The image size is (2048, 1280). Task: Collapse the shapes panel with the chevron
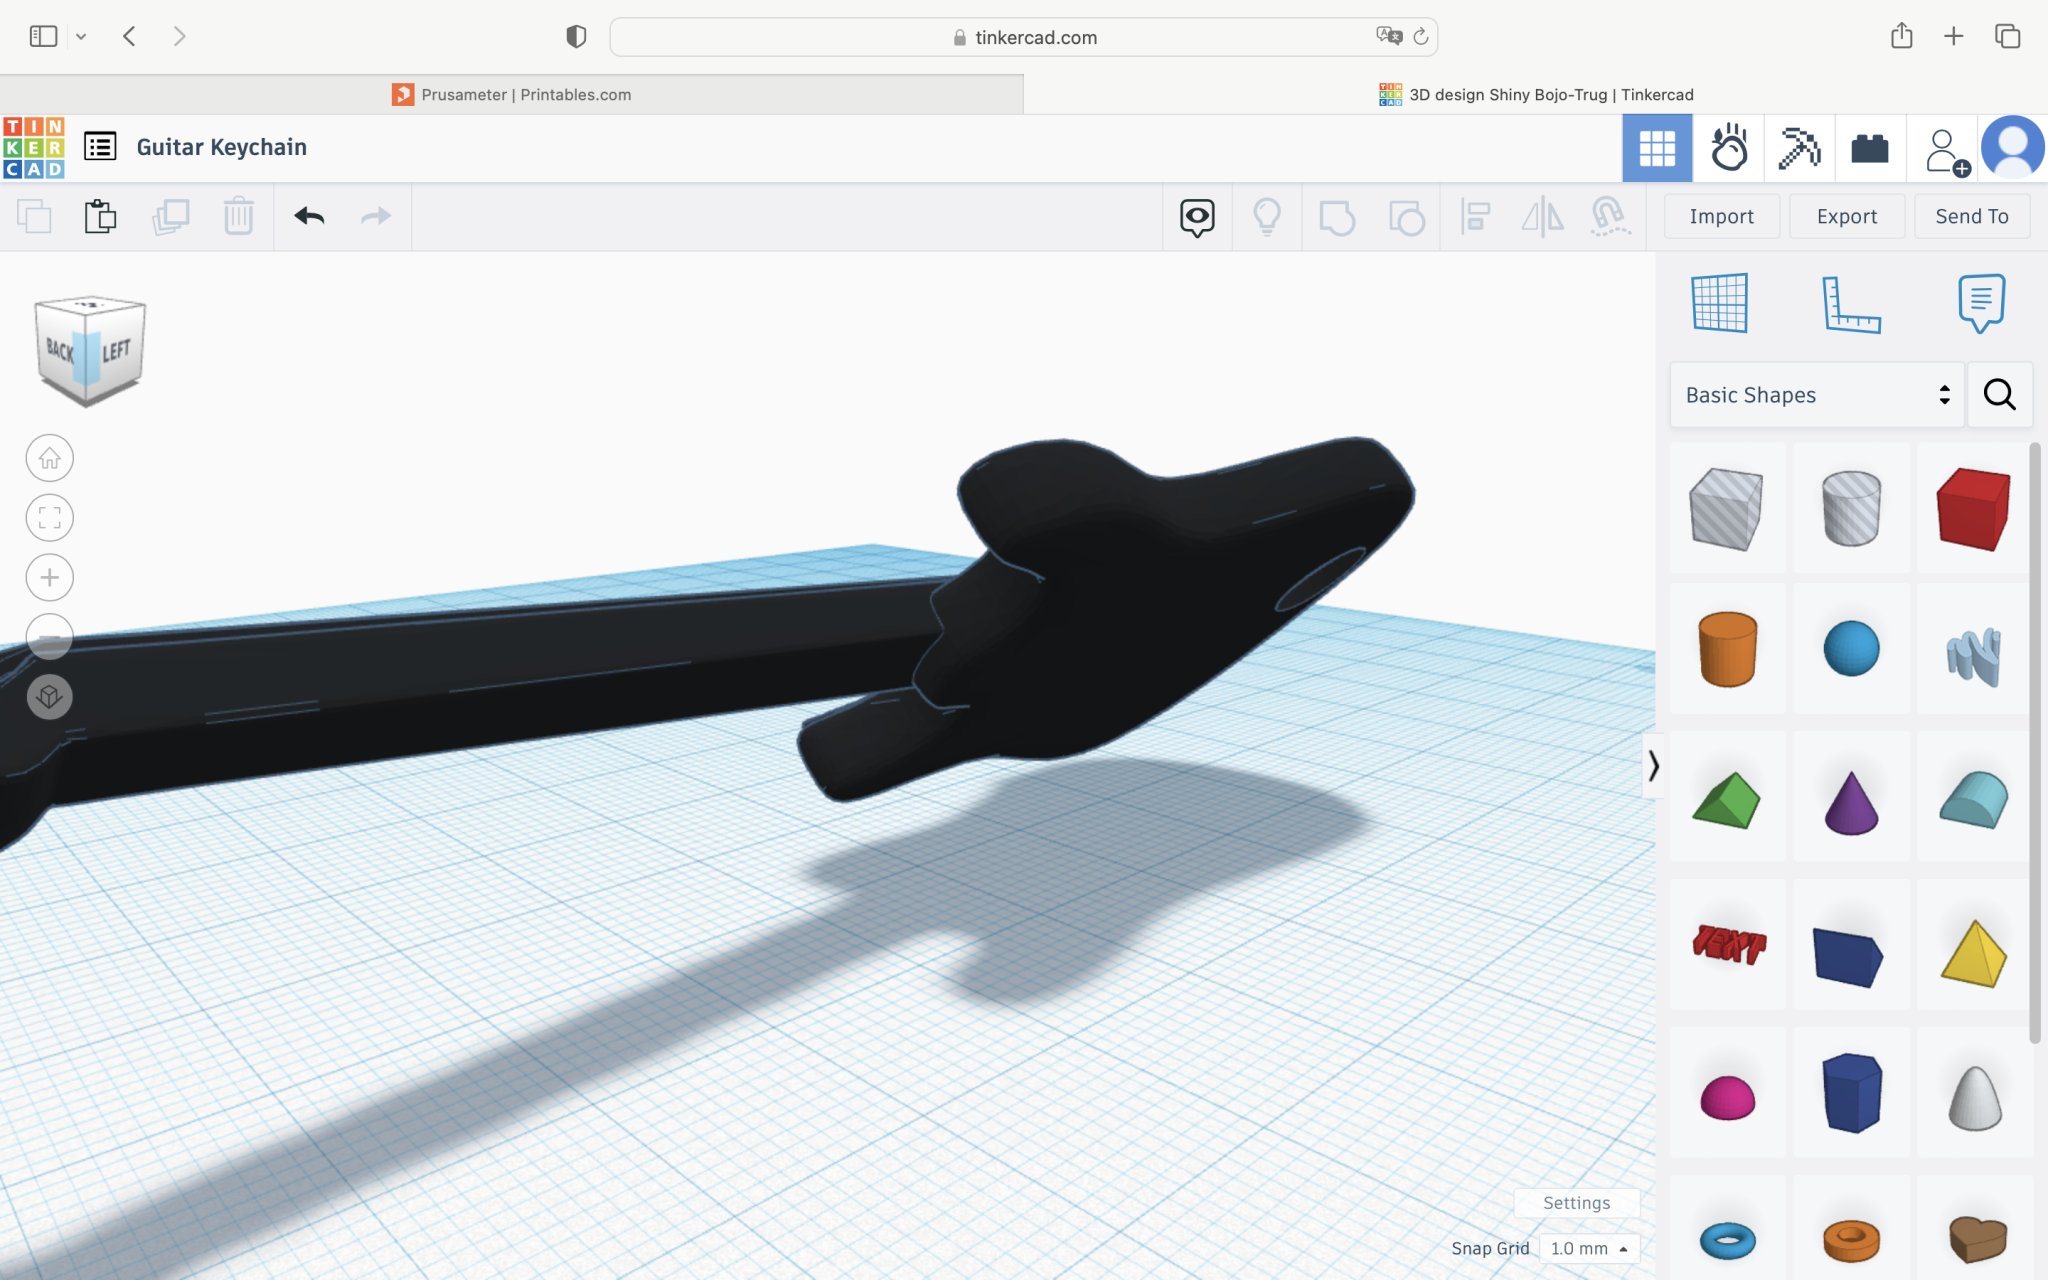[1655, 768]
